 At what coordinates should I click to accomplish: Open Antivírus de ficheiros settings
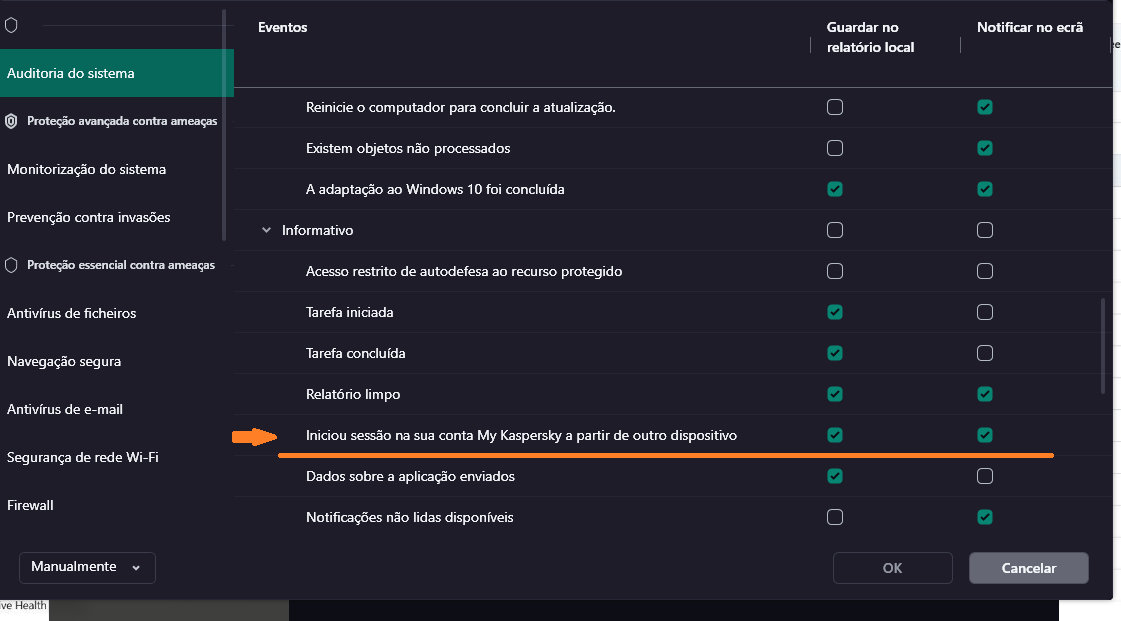(72, 313)
